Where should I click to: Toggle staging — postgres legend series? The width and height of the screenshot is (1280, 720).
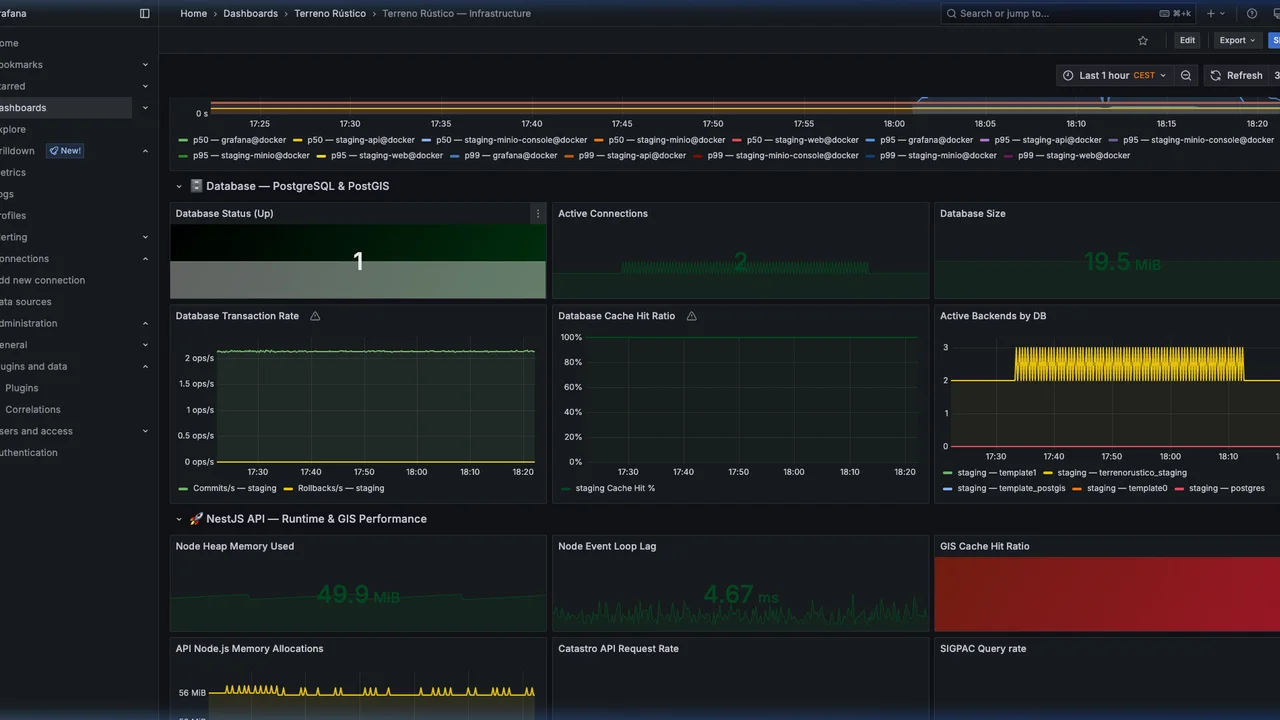coord(1227,489)
